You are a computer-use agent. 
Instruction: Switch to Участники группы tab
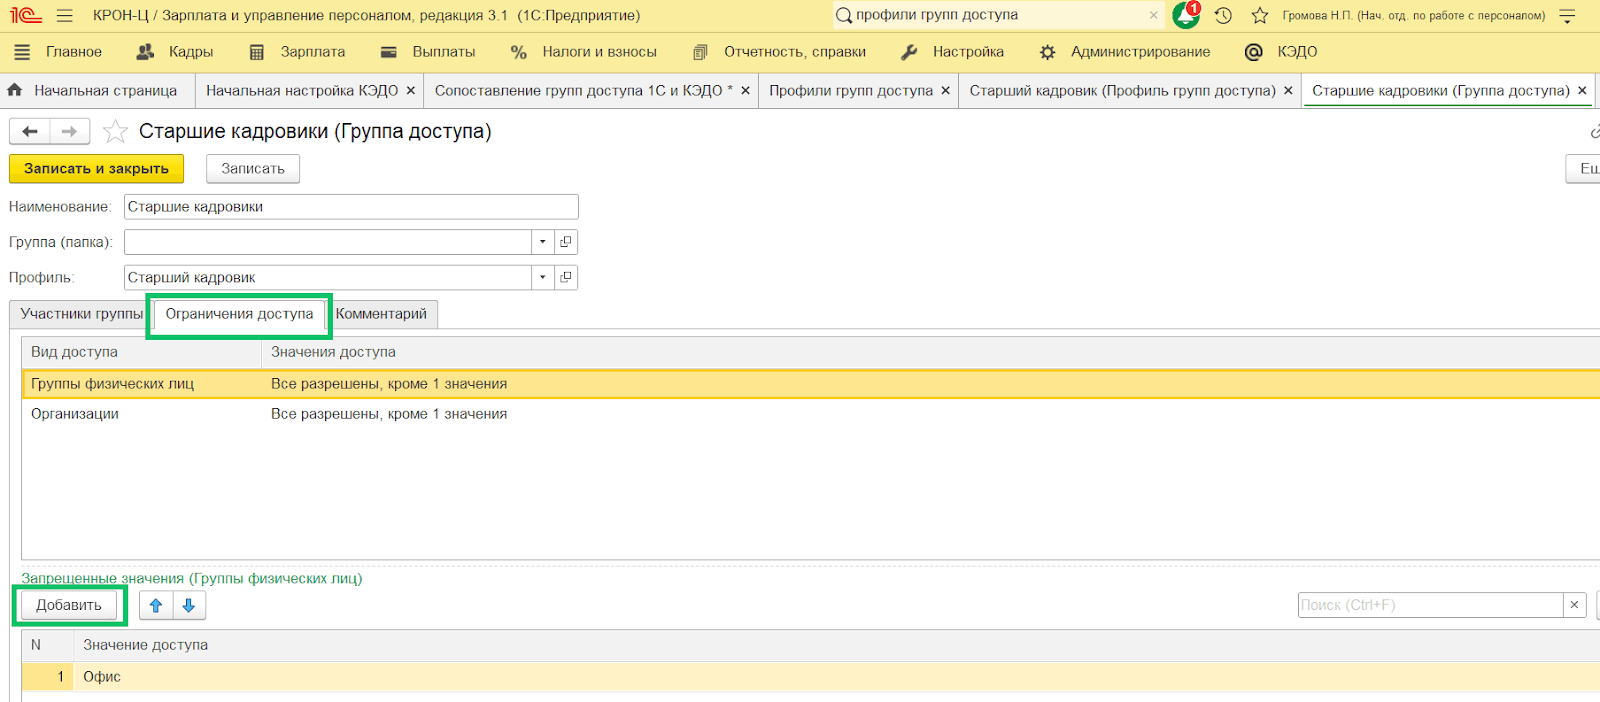click(81, 314)
